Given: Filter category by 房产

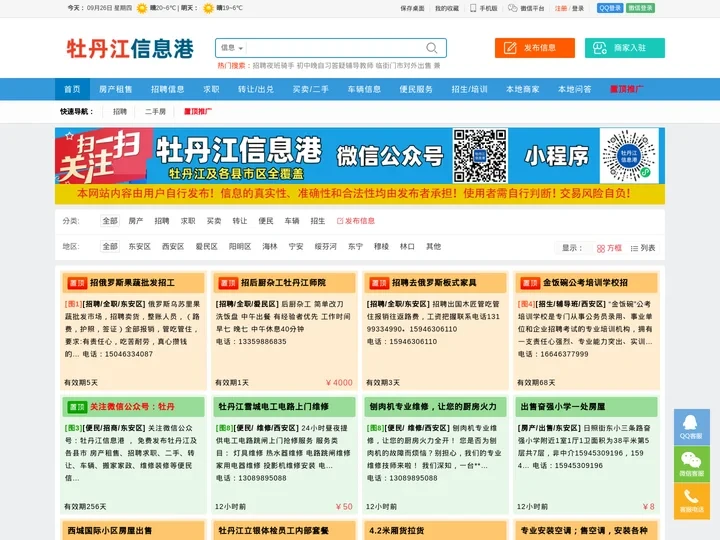Looking at the screenshot, I should coord(135,221).
